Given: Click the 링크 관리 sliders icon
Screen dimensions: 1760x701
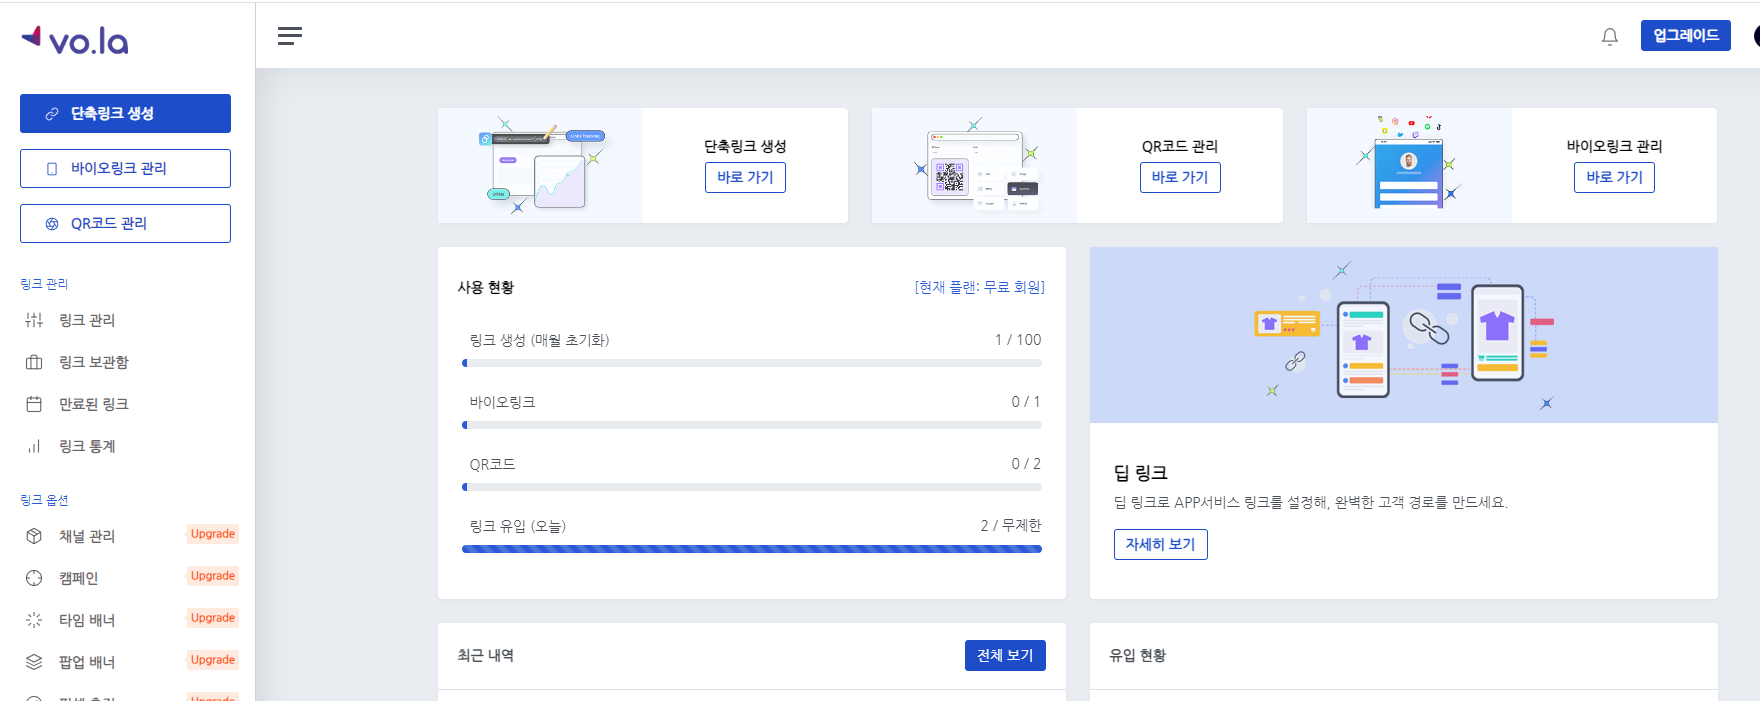Looking at the screenshot, I should point(34,320).
